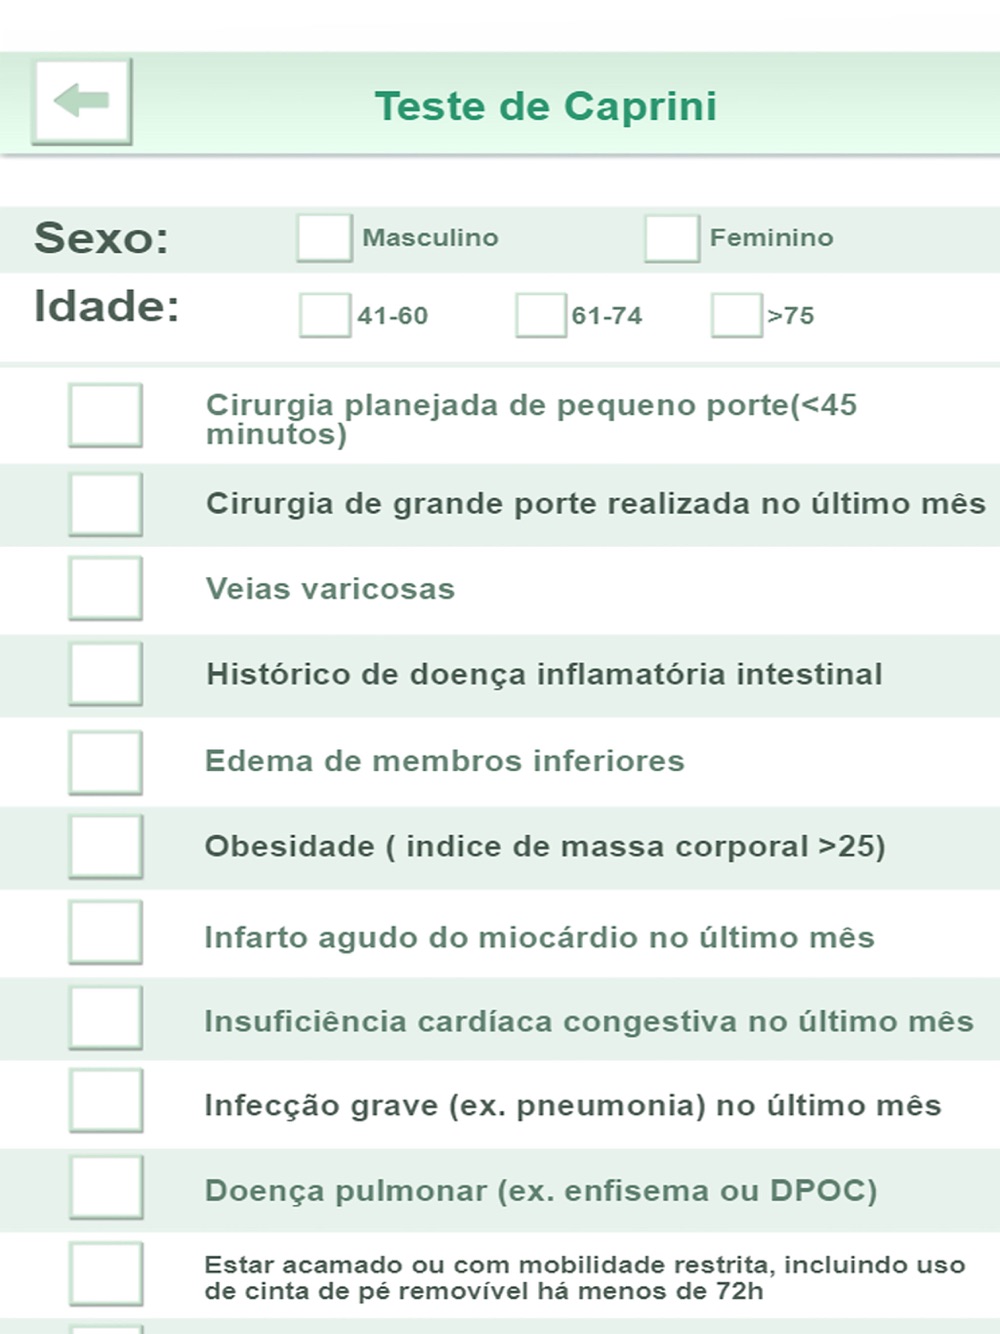Tick Estar acamado ou mobilidade restrita box
Viewport: 1000px width, 1334px height.
pyautogui.click(x=105, y=1274)
